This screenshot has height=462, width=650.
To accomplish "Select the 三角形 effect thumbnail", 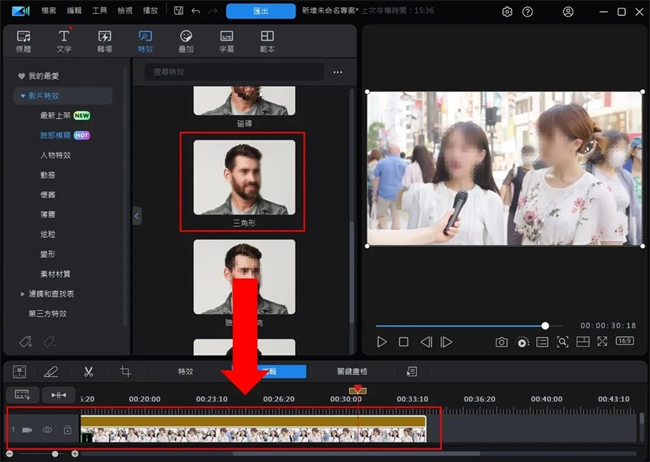I will tap(244, 178).
